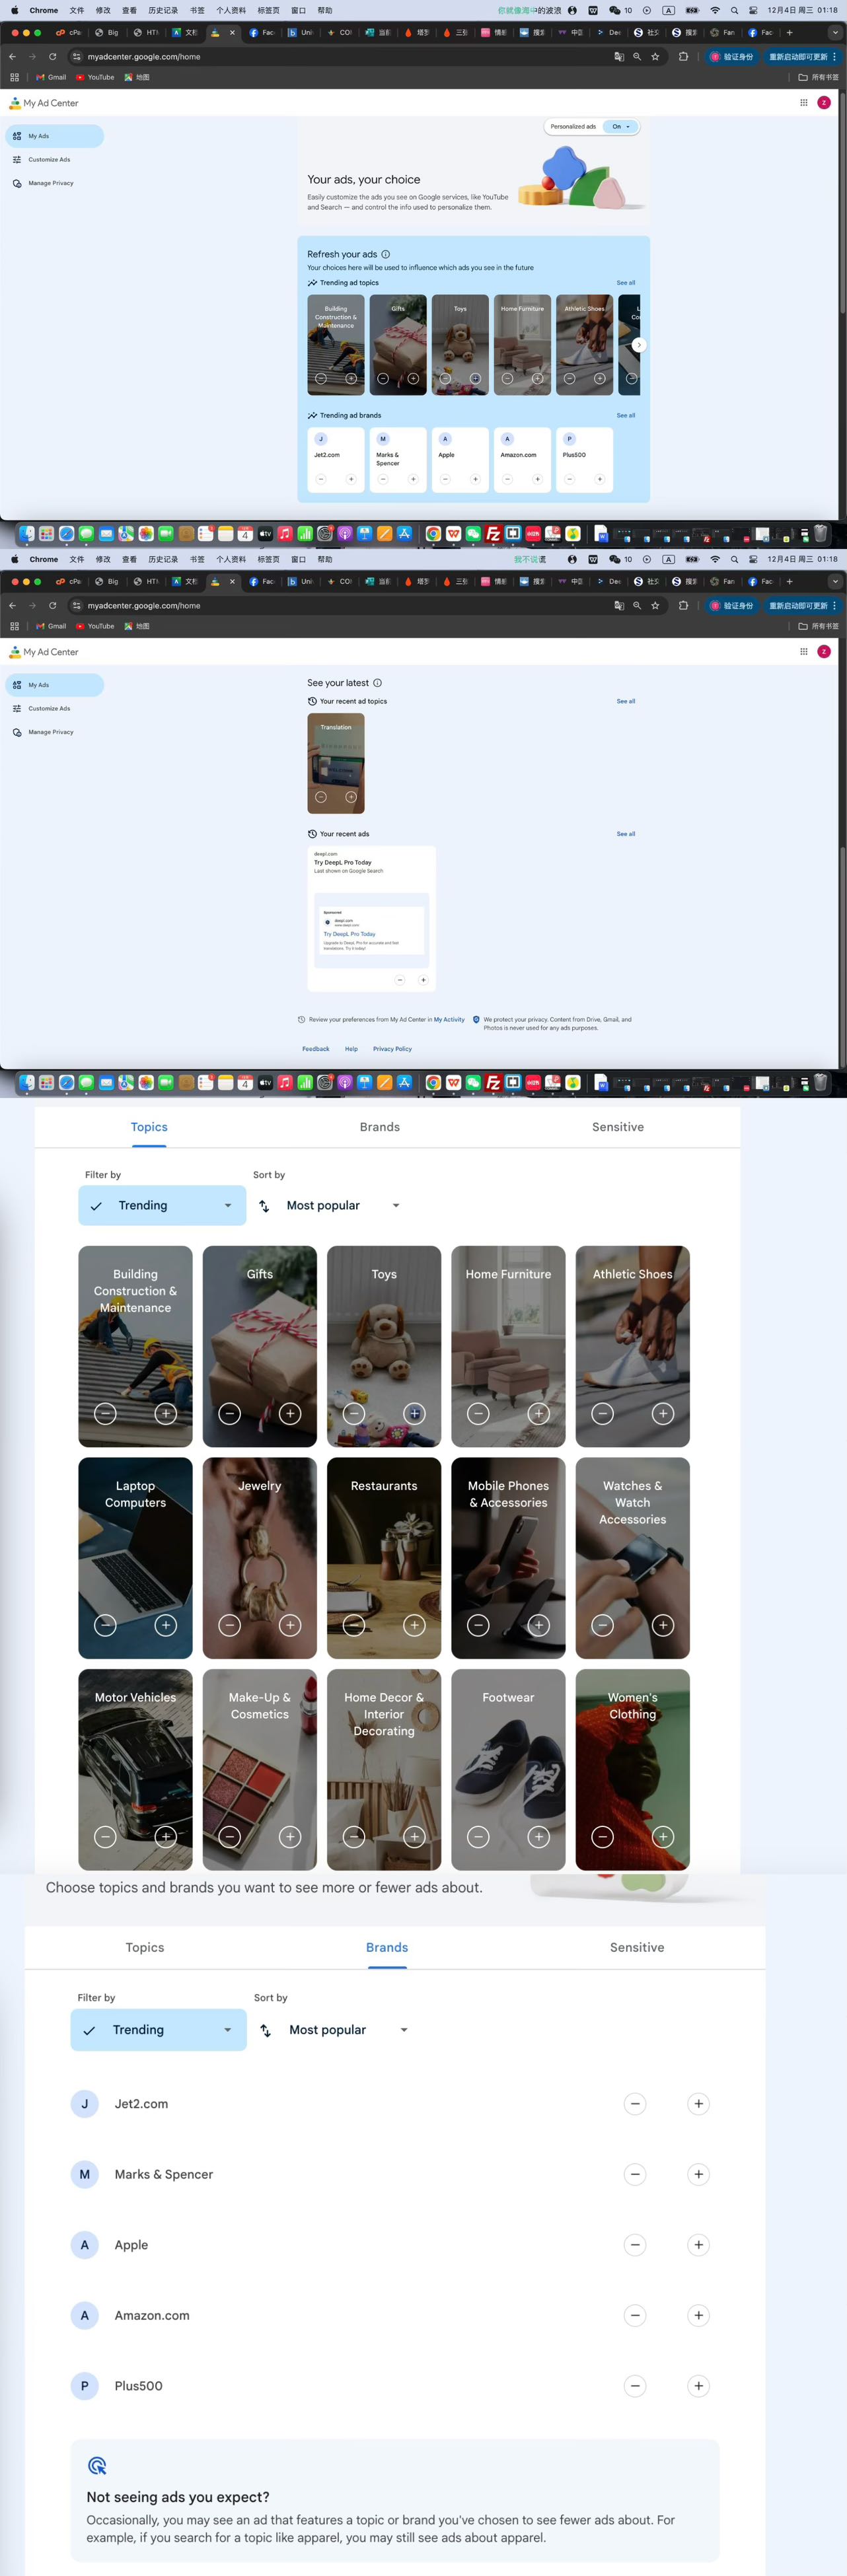Image resolution: width=847 pixels, height=2576 pixels.
Task: Click minus icon on the Translation topic card
Action: (321, 797)
